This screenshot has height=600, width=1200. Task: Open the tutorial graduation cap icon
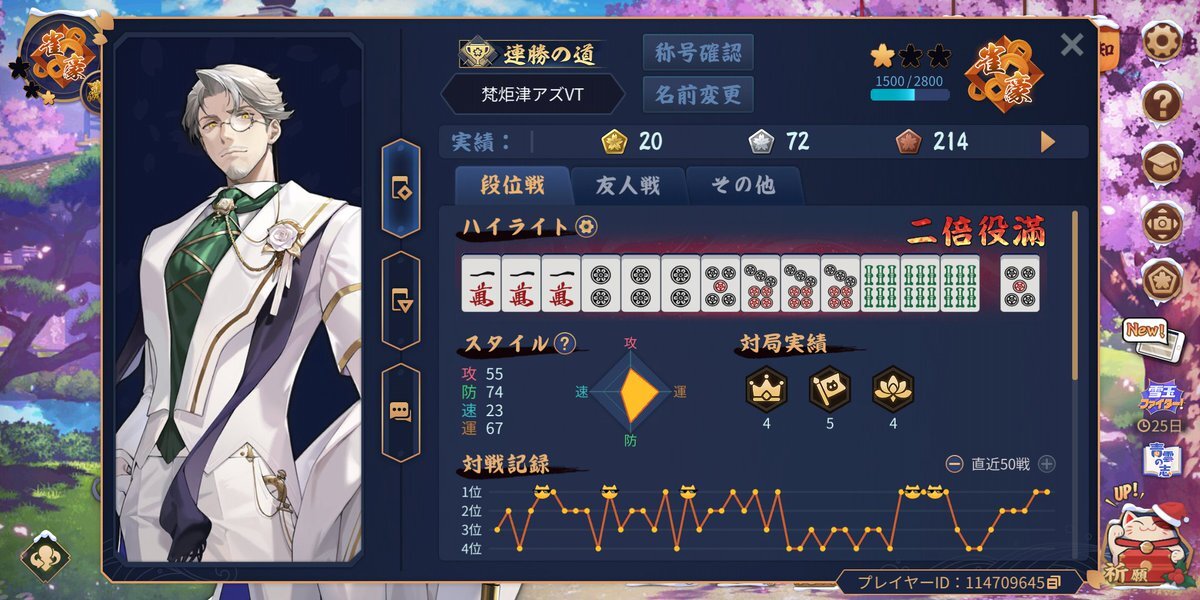point(1163,162)
